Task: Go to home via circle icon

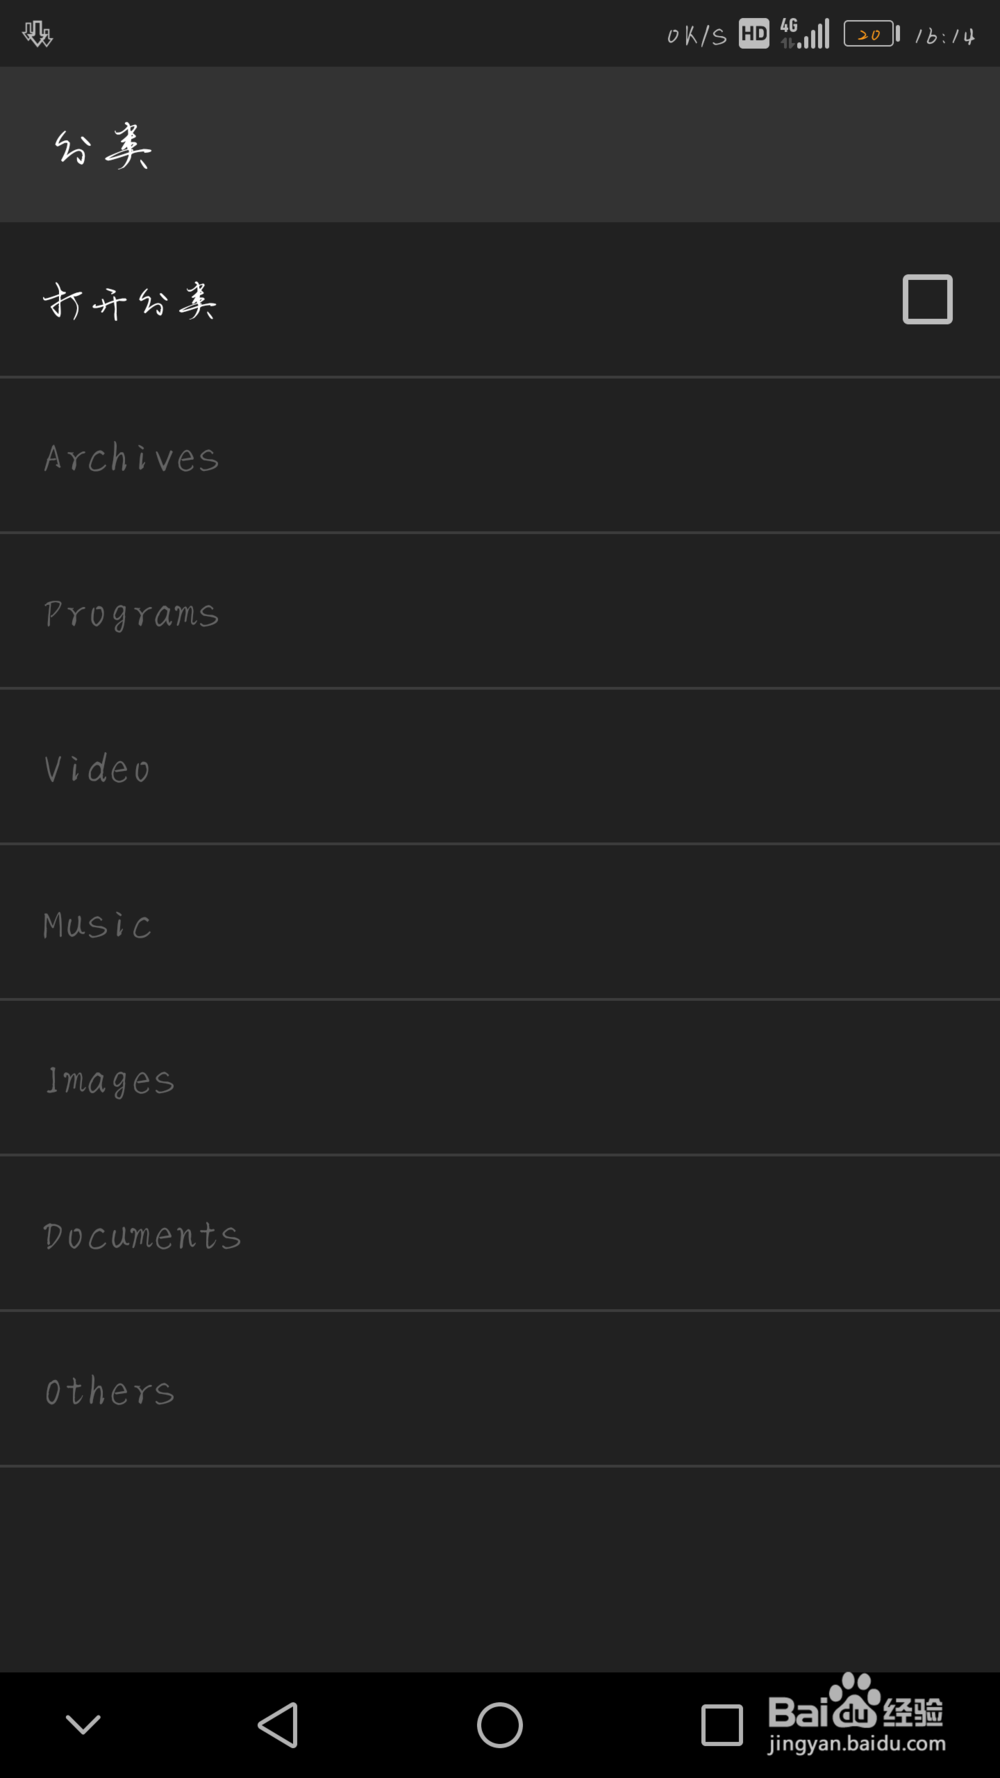Action: (x=500, y=1725)
